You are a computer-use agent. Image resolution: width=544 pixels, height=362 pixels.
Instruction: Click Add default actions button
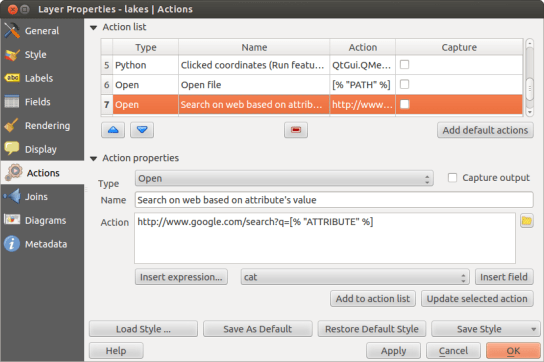pos(485,130)
